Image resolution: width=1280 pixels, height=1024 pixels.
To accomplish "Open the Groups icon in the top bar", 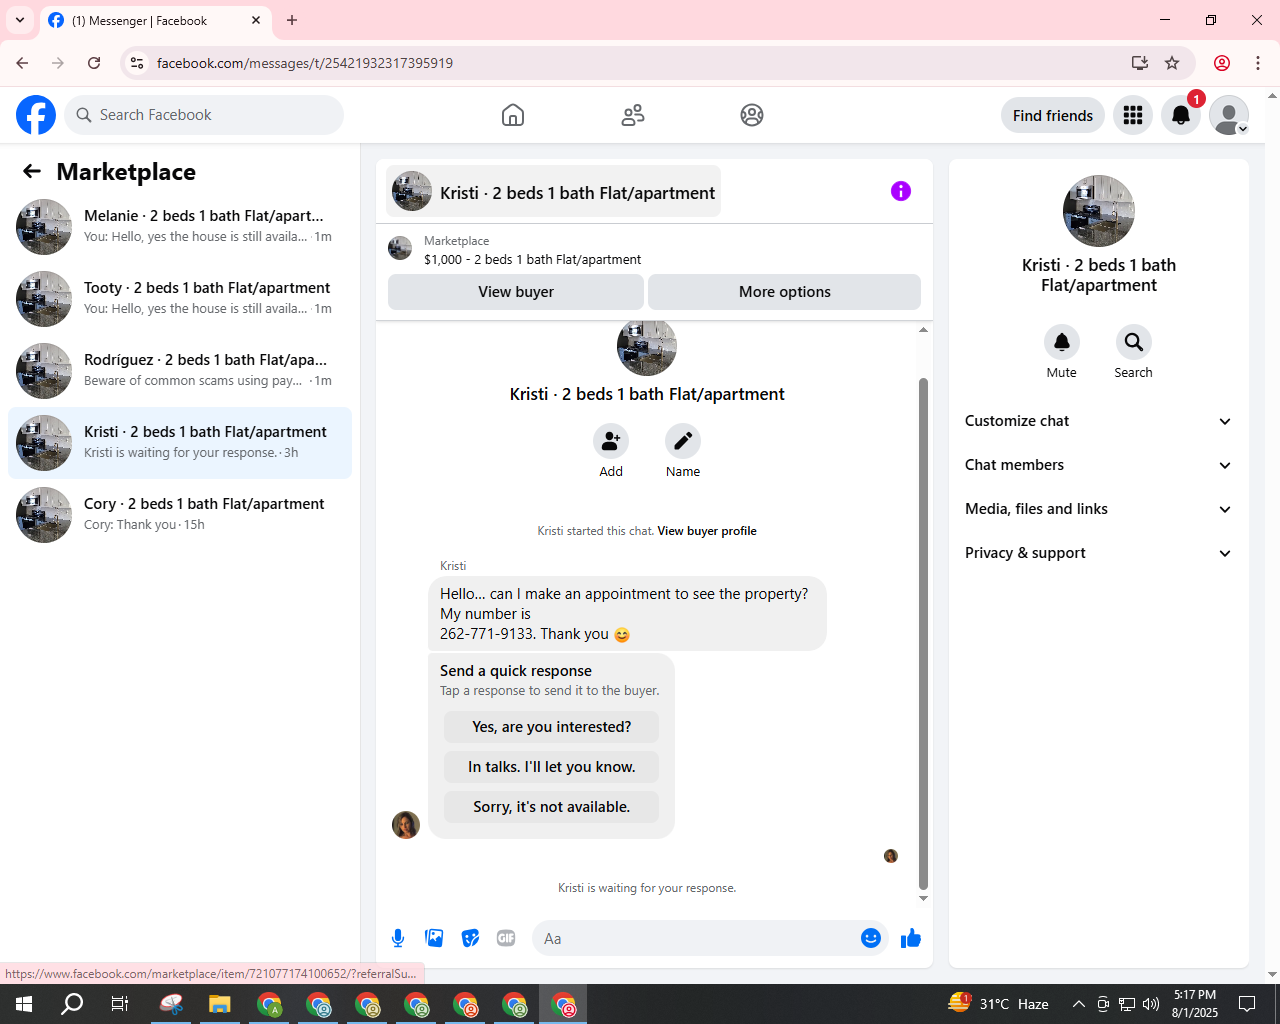I will [x=752, y=115].
